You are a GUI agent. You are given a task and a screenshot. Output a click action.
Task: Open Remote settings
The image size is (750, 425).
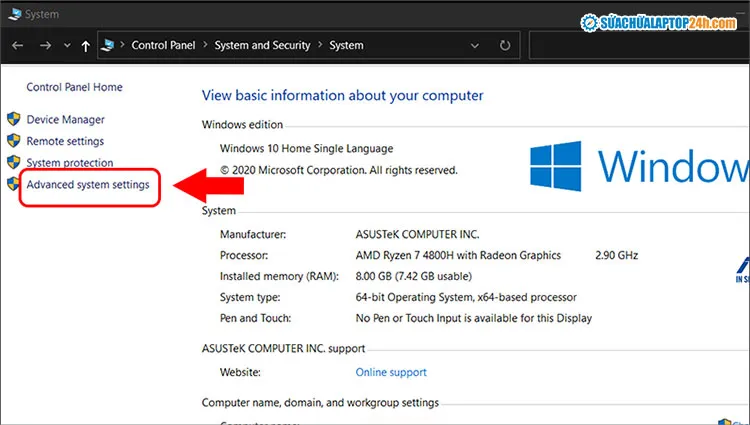(x=65, y=141)
